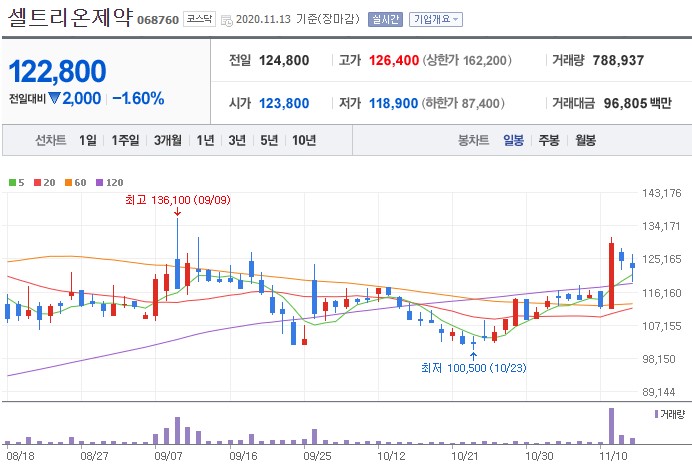The width and height of the screenshot is (692, 469).
Task: Select the 1일 line chart period
Action: click(88, 140)
